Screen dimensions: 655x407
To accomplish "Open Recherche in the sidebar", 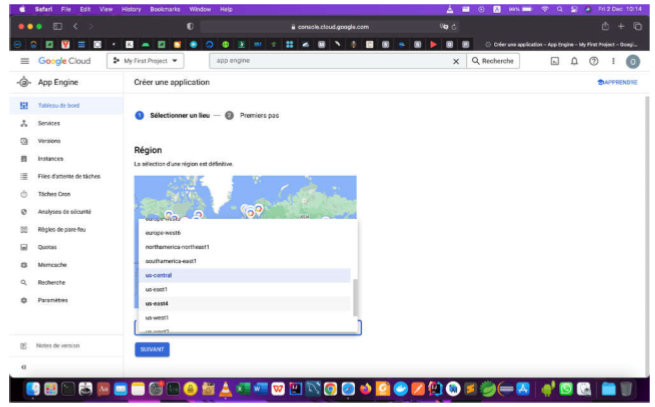I will pos(51,282).
